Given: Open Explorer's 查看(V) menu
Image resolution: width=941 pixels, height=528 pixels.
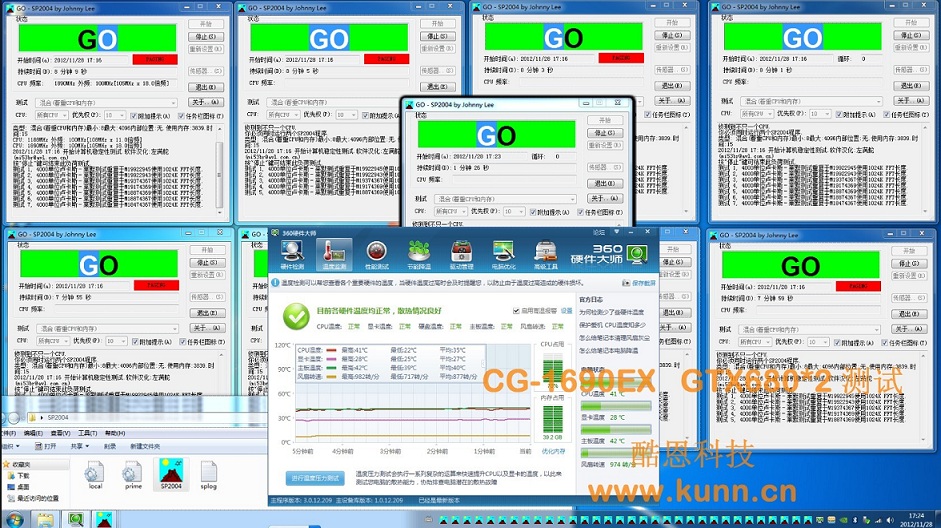Looking at the screenshot, I should point(60,433).
